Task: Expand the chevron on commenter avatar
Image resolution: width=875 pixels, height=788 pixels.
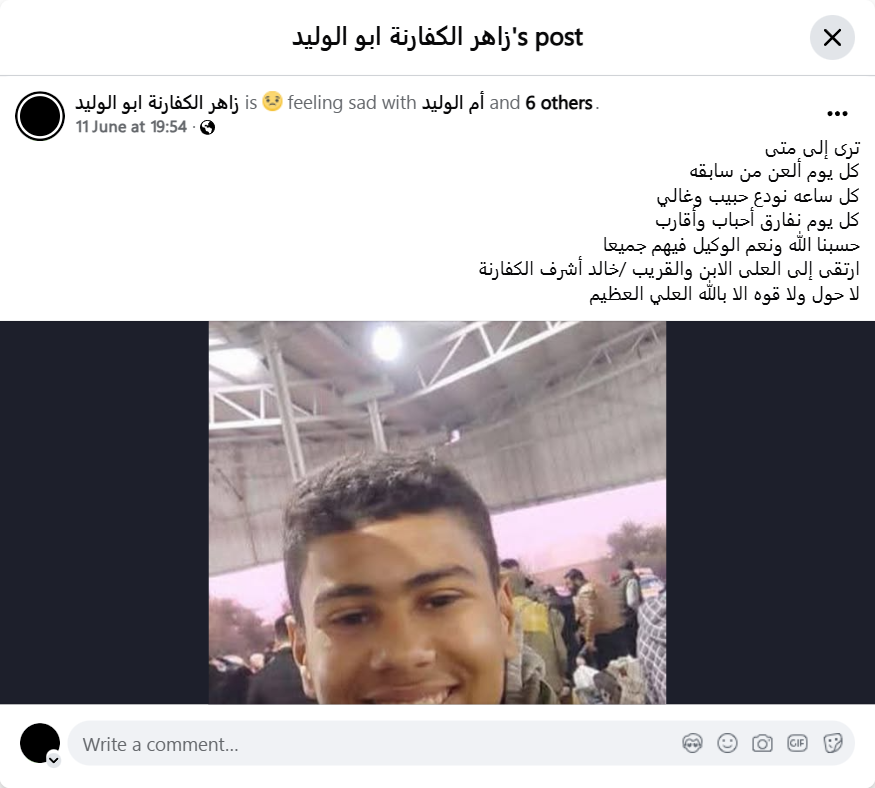Action: [54, 760]
